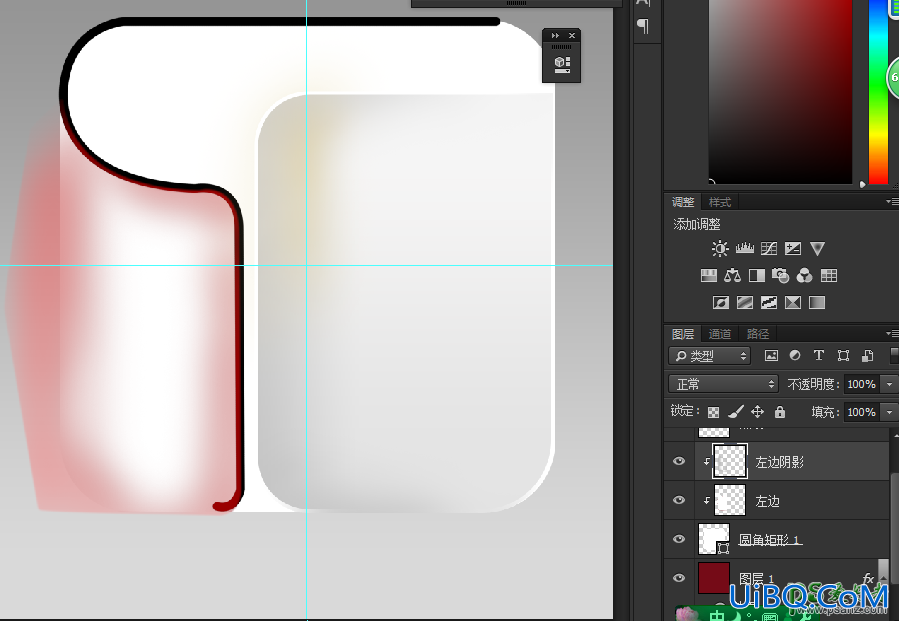Select the 左边阴影 layer name
Image resolution: width=899 pixels, height=621 pixels.
click(779, 462)
